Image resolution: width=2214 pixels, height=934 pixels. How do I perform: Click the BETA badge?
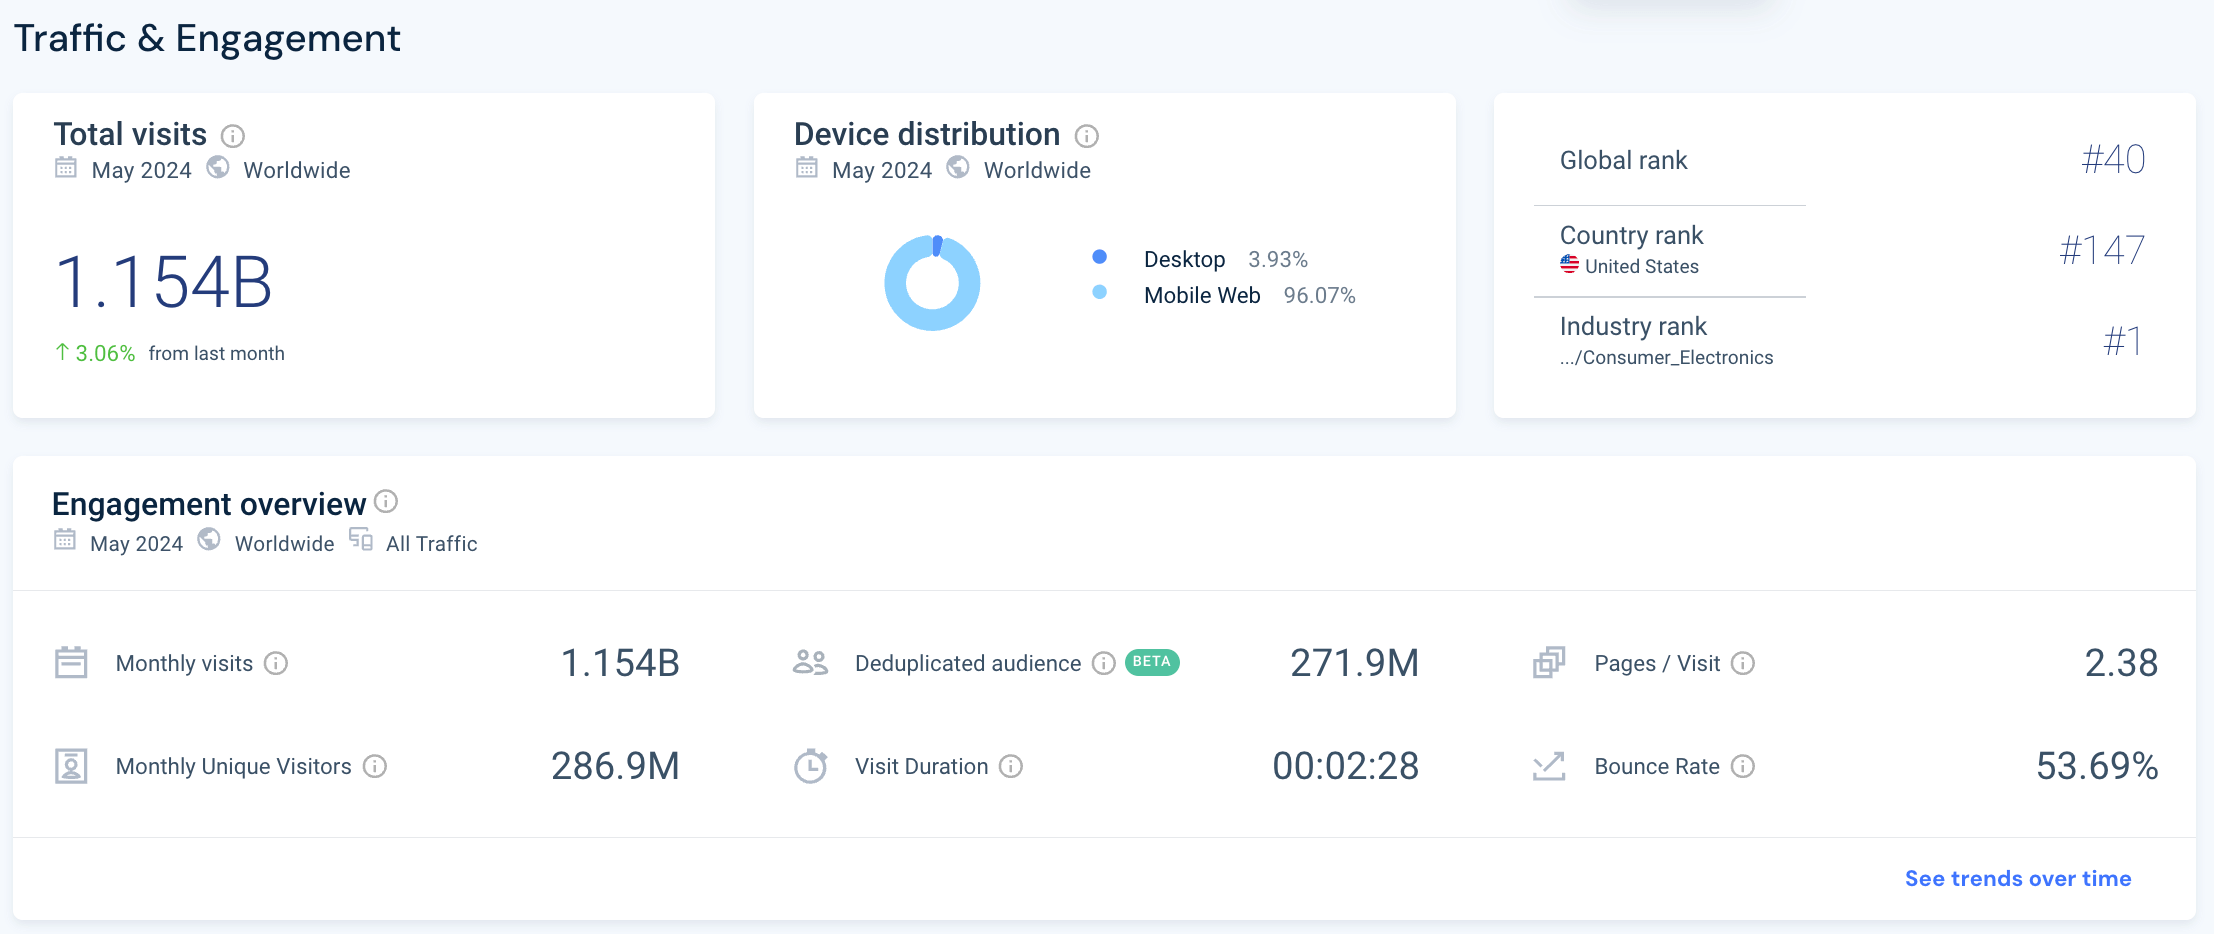tap(1151, 662)
